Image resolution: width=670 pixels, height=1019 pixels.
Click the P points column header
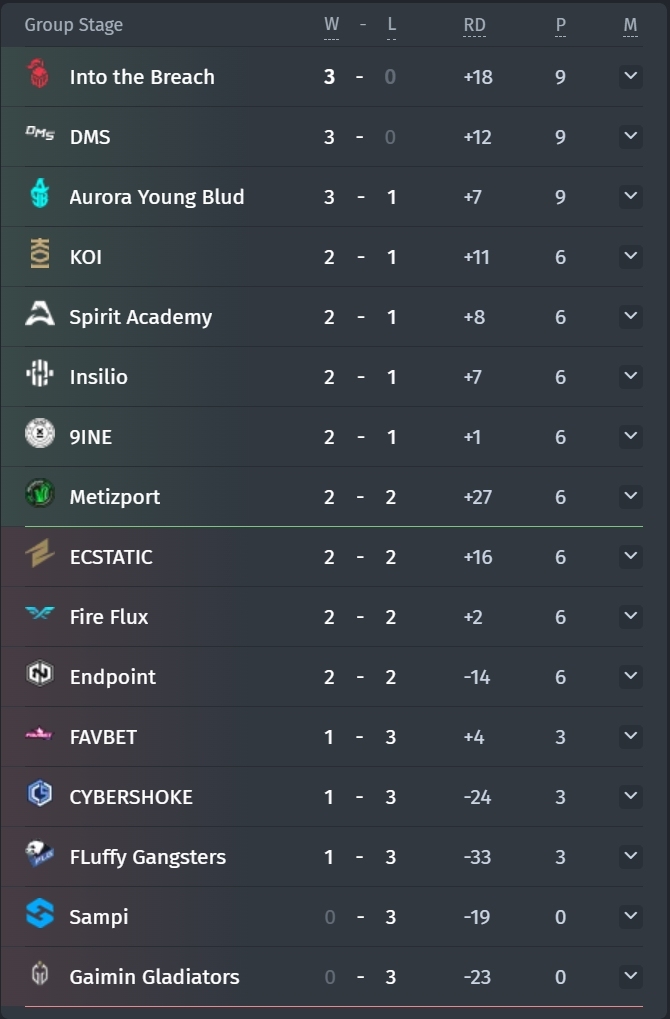(x=561, y=25)
